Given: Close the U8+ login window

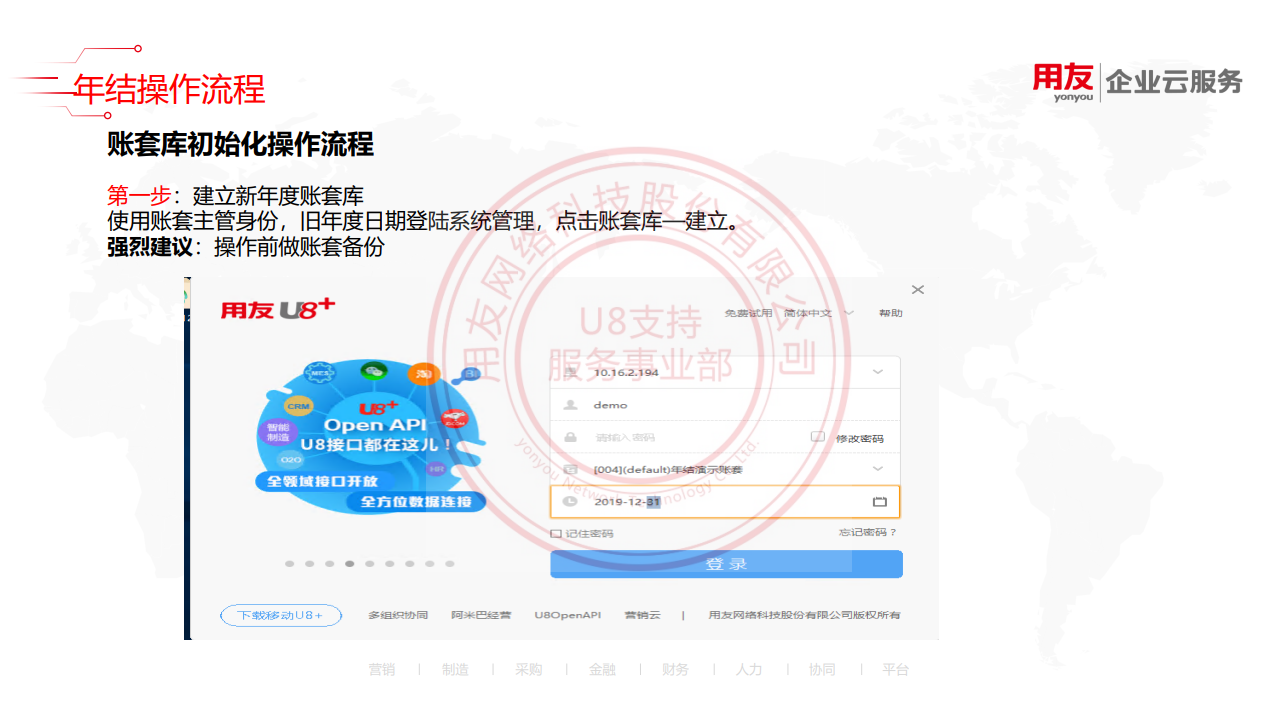Looking at the screenshot, I should [918, 290].
